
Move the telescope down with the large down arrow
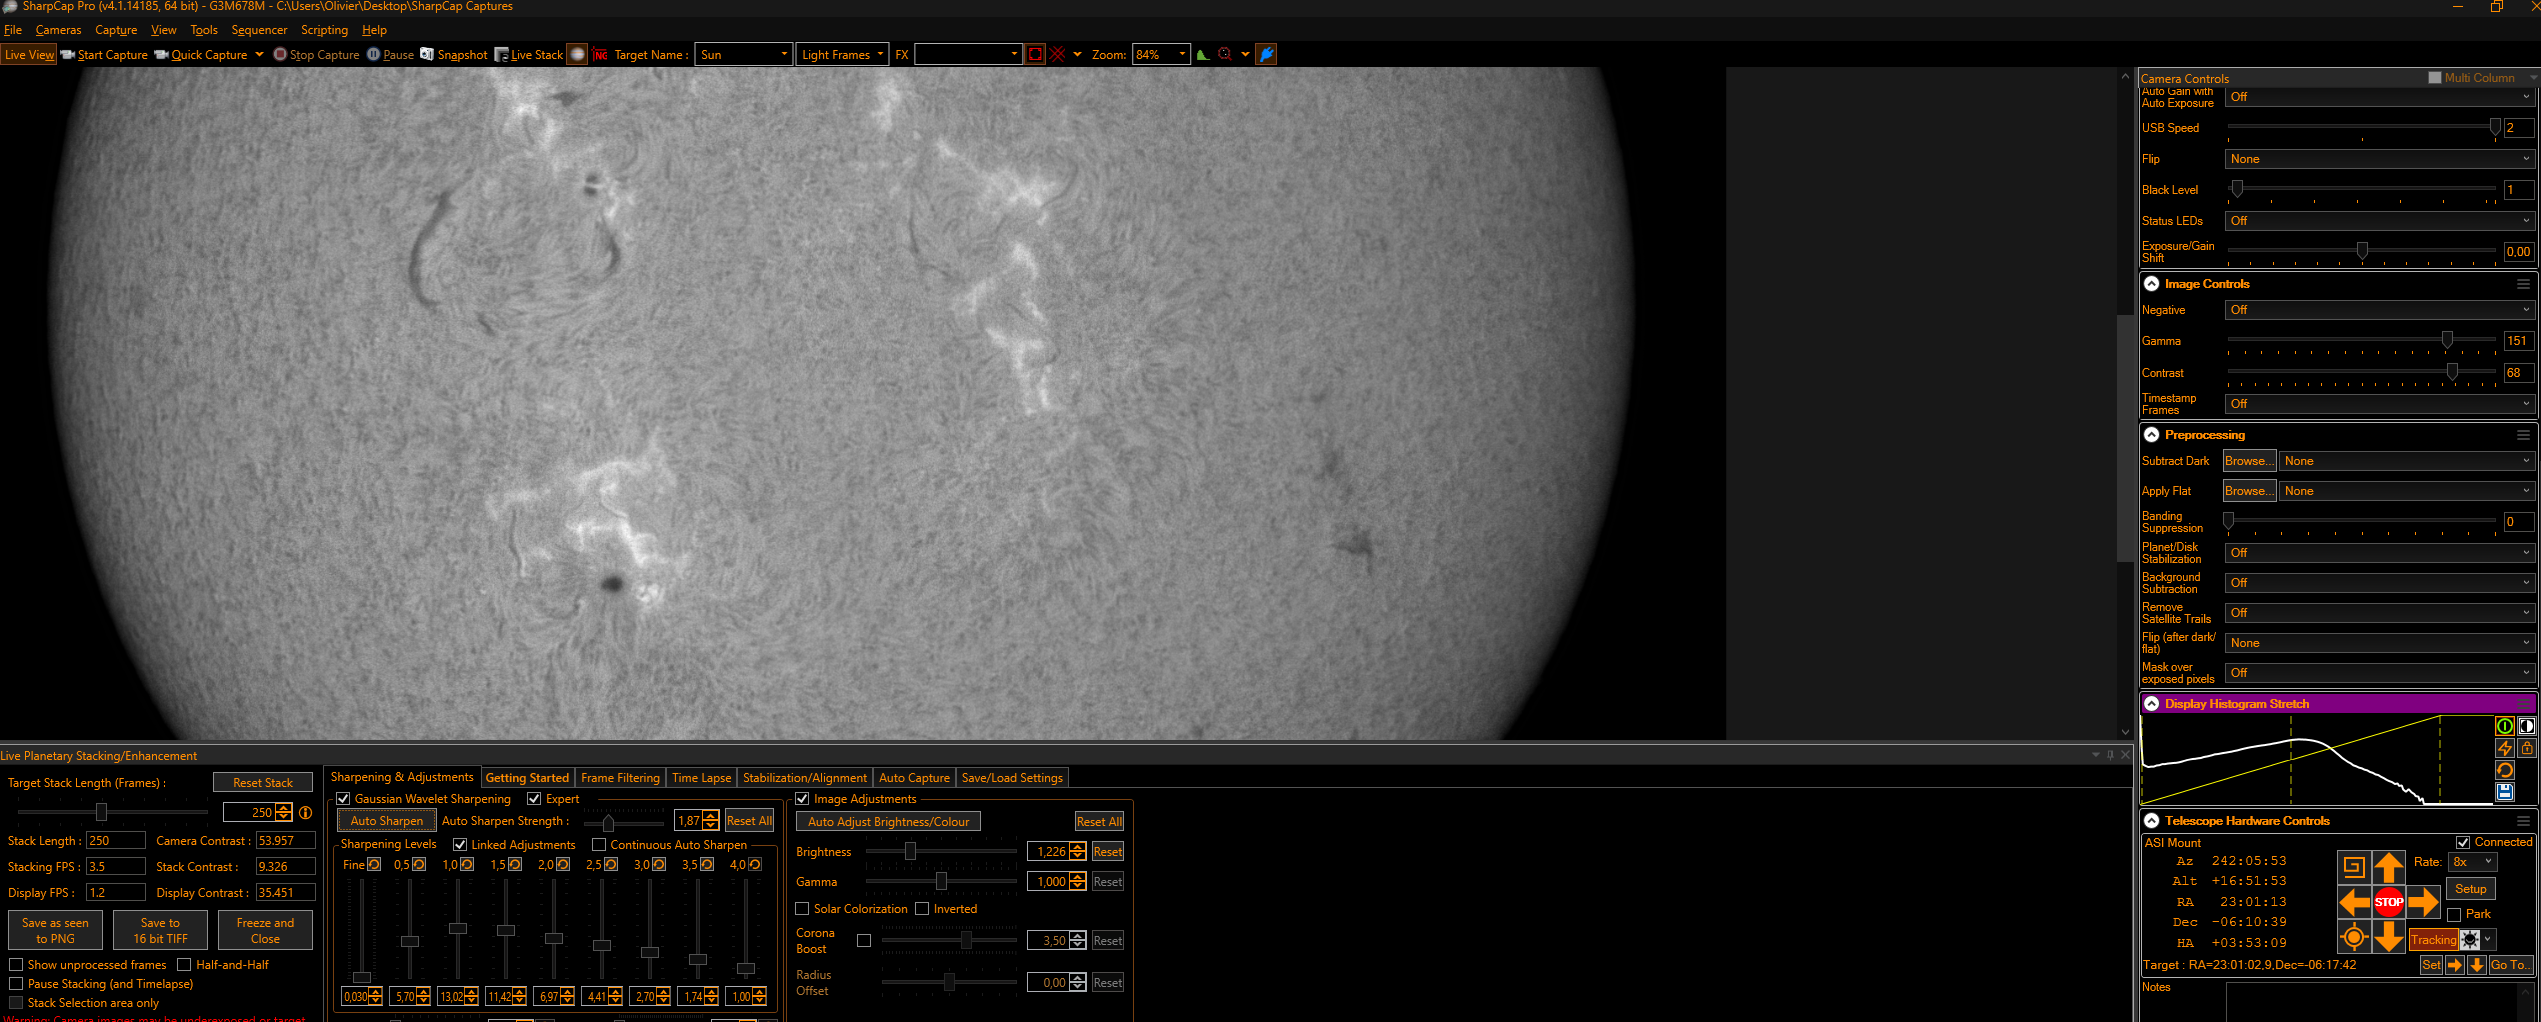click(2389, 938)
